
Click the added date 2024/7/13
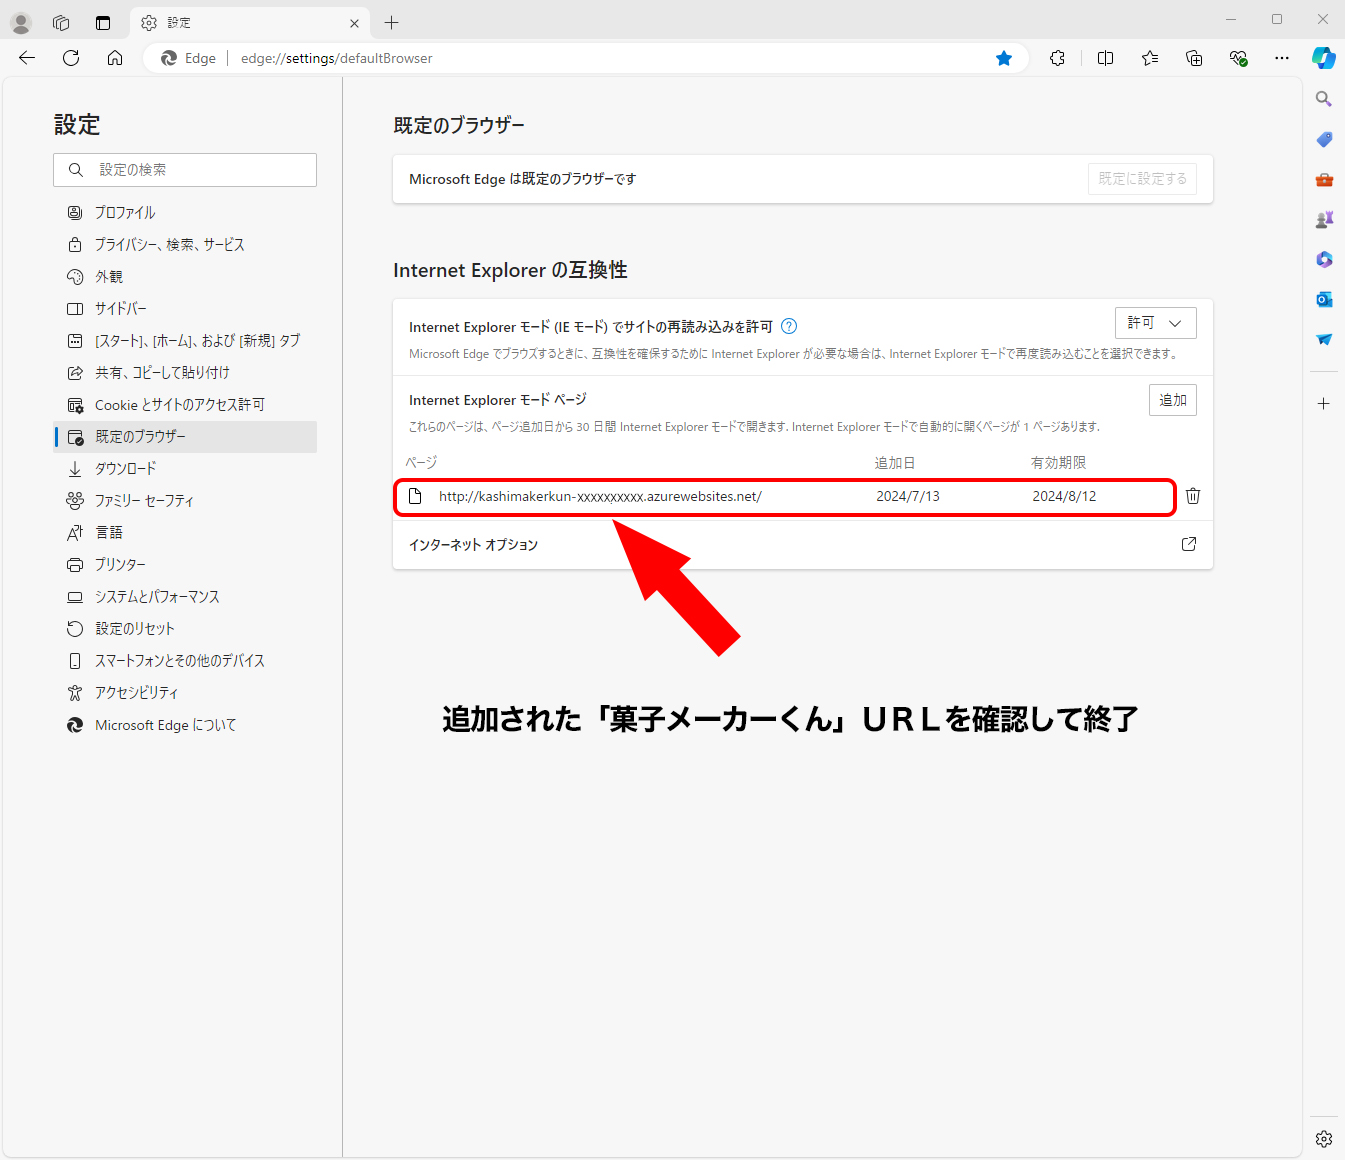tap(908, 496)
